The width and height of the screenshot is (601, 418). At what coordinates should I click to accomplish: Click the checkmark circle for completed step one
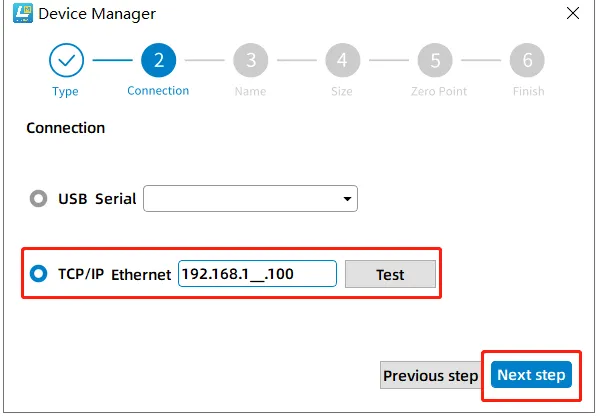(66, 61)
